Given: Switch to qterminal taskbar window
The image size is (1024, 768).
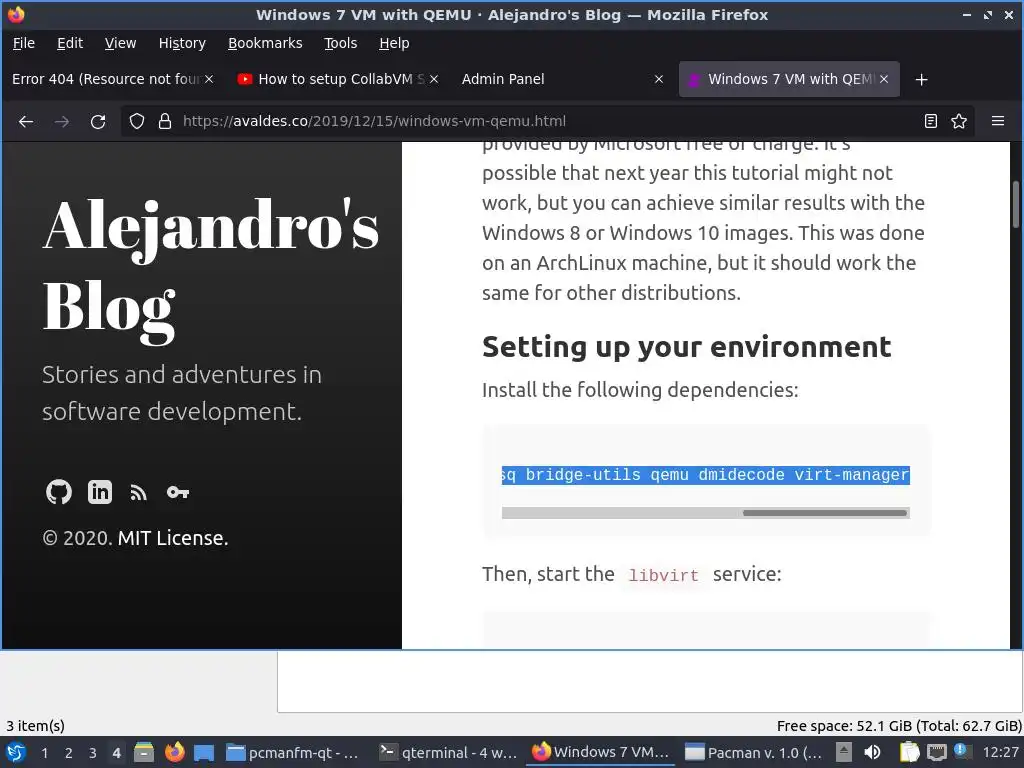Looking at the screenshot, I should coord(449,753).
